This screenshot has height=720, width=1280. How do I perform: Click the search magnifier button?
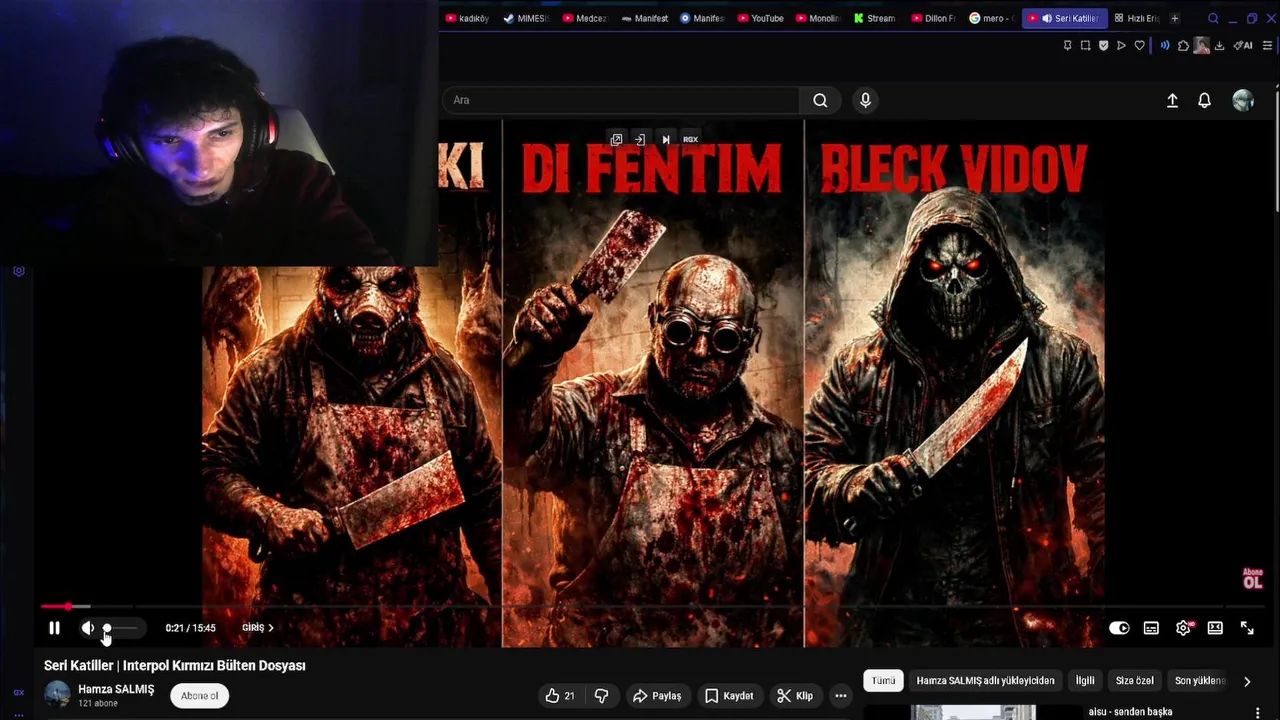[x=820, y=100]
